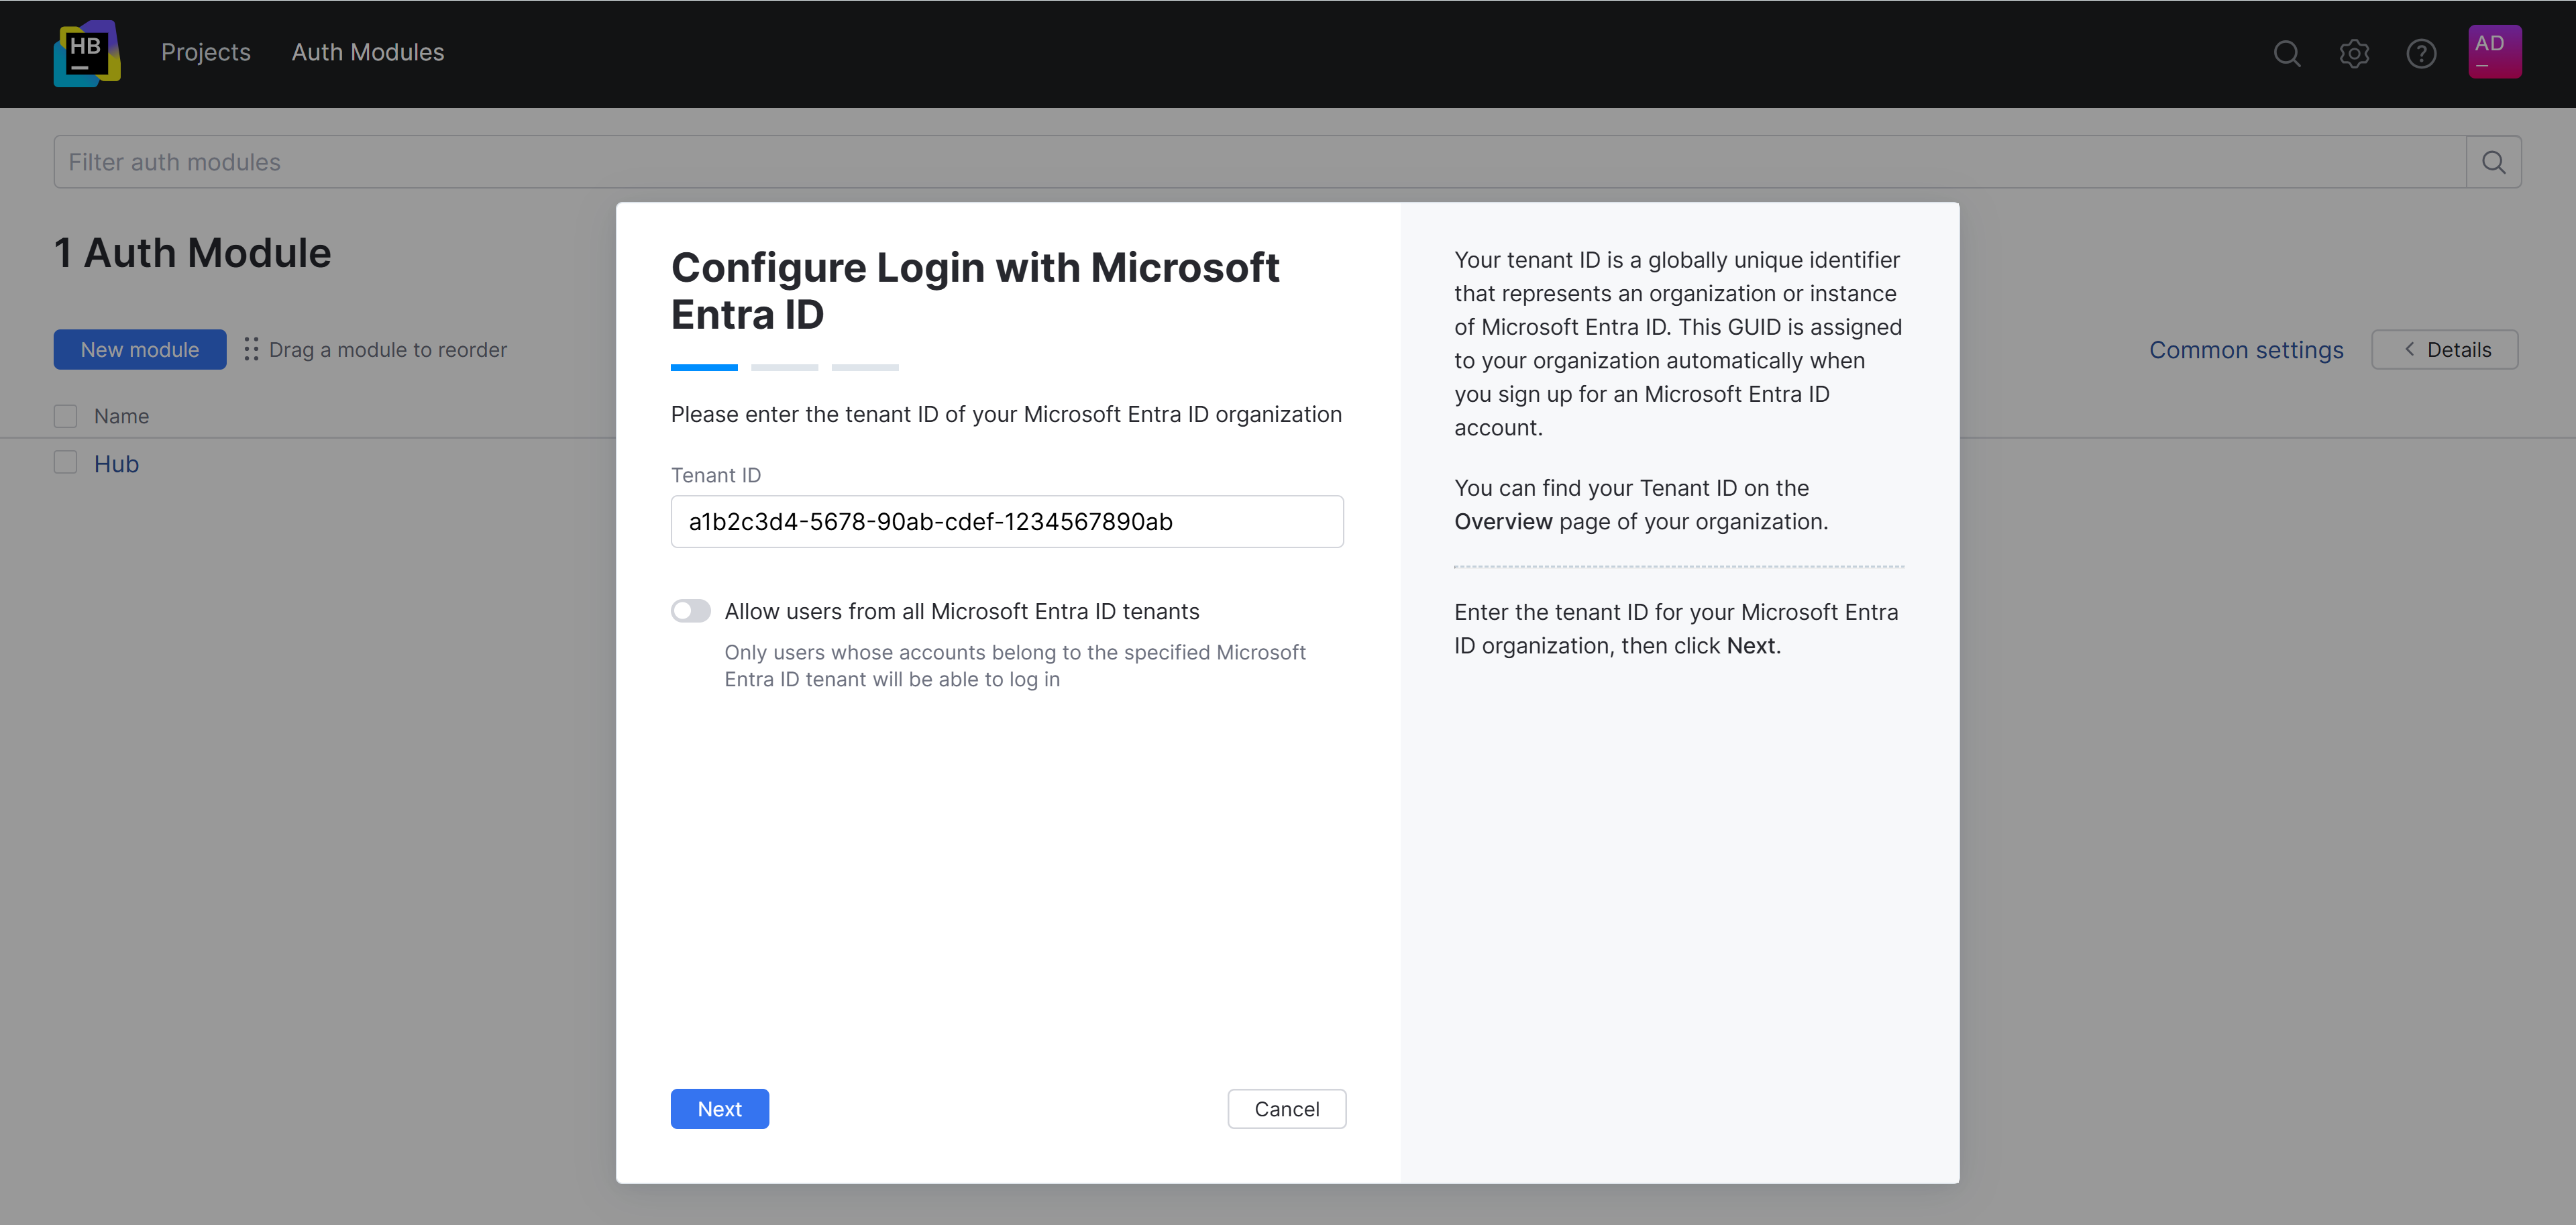Open the settings gear icon

(x=2354, y=54)
